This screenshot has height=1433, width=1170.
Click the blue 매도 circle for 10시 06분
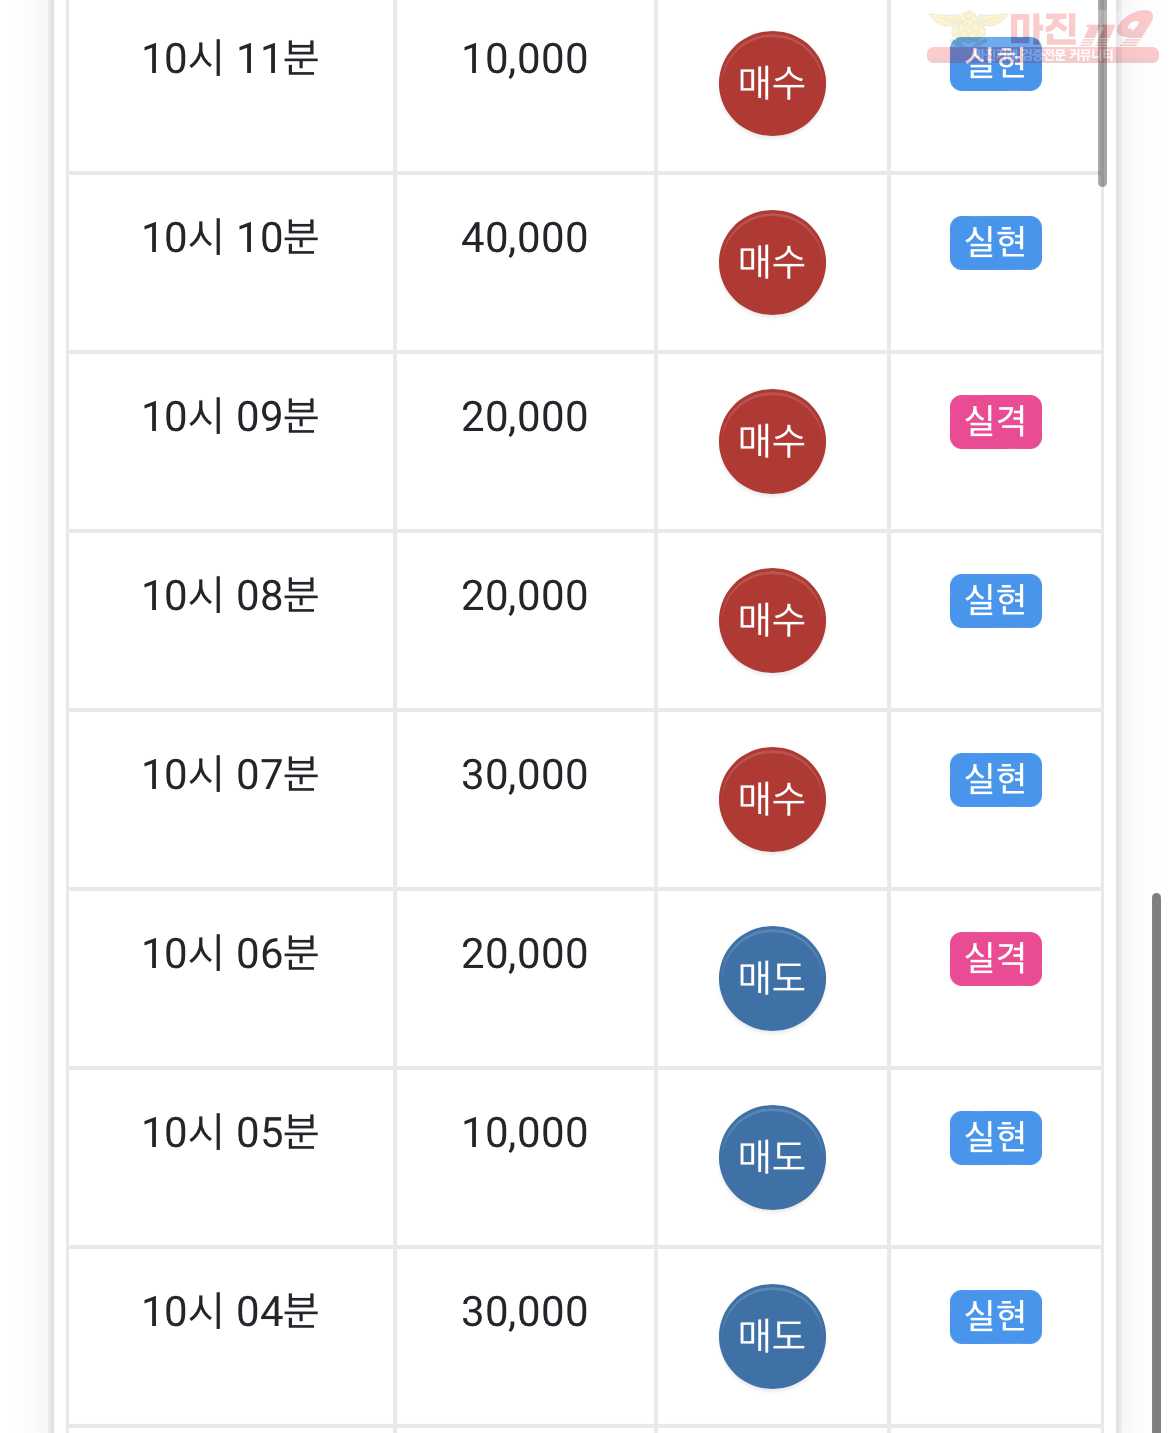pyautogui.click(x=772, y=978)
